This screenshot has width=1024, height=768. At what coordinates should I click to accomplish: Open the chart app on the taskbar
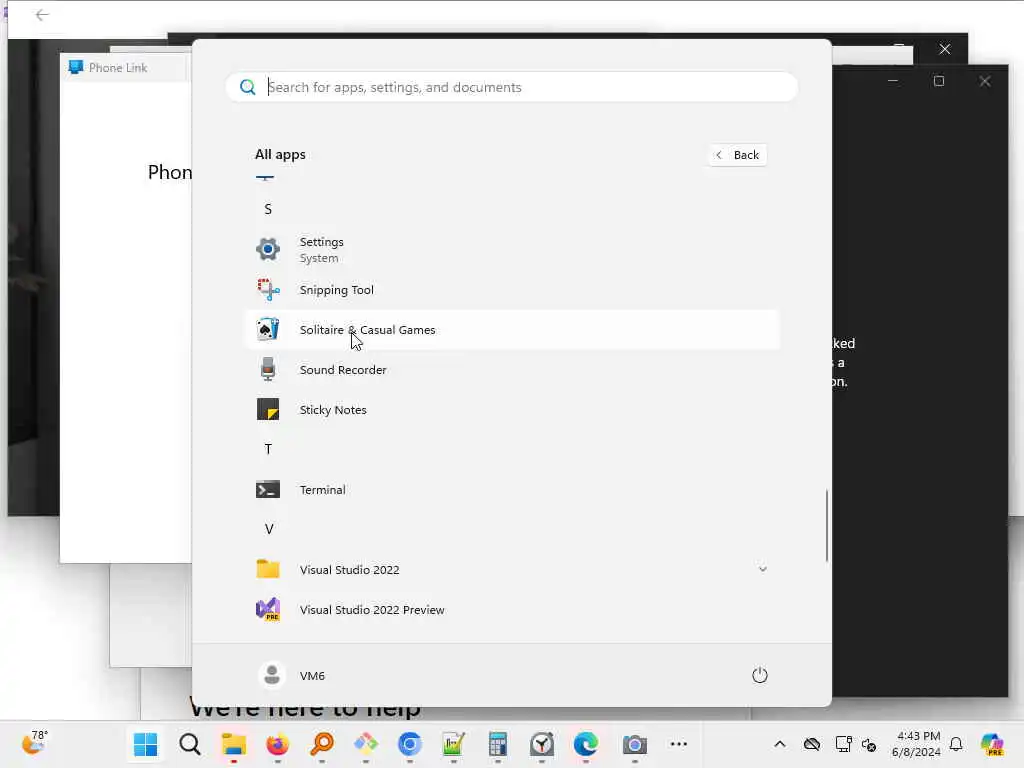(x=453, y=744)
